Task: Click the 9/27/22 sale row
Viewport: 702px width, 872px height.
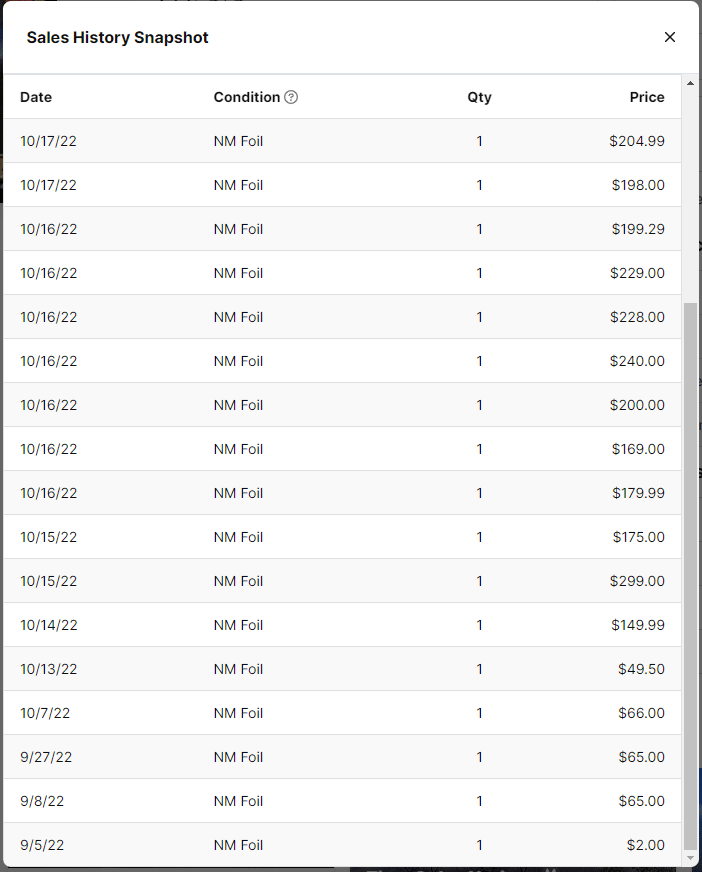Action: click(x=340, y=757)
